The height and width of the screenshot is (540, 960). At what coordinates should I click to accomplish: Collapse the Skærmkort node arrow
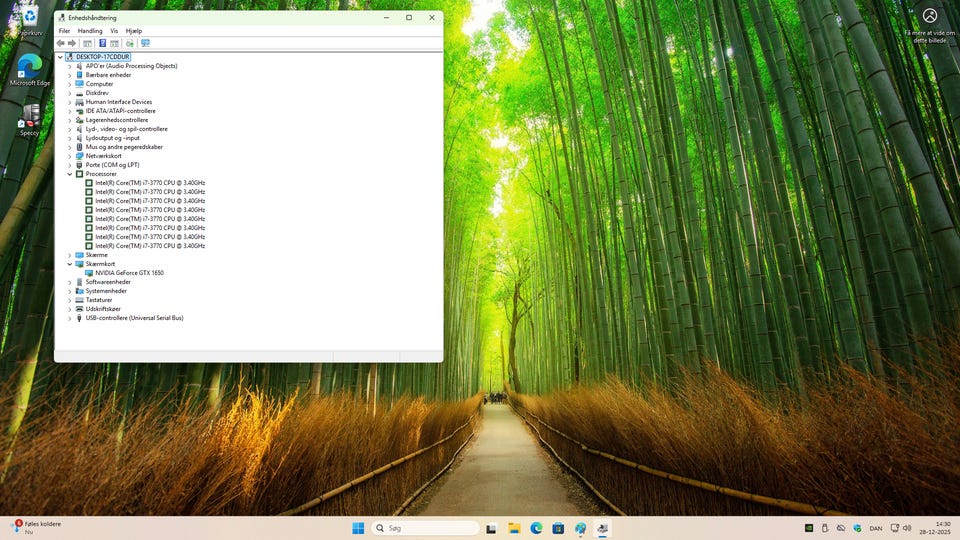(x=70, y=264)
